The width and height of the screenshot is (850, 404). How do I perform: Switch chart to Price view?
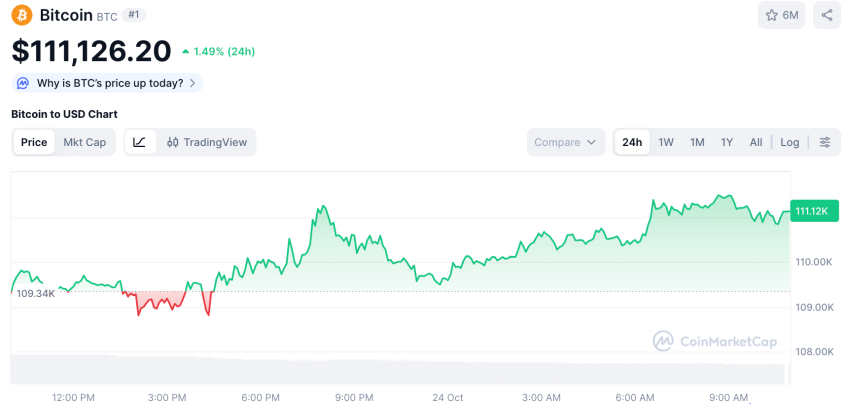pyautogui.click(x=34, y=142)
